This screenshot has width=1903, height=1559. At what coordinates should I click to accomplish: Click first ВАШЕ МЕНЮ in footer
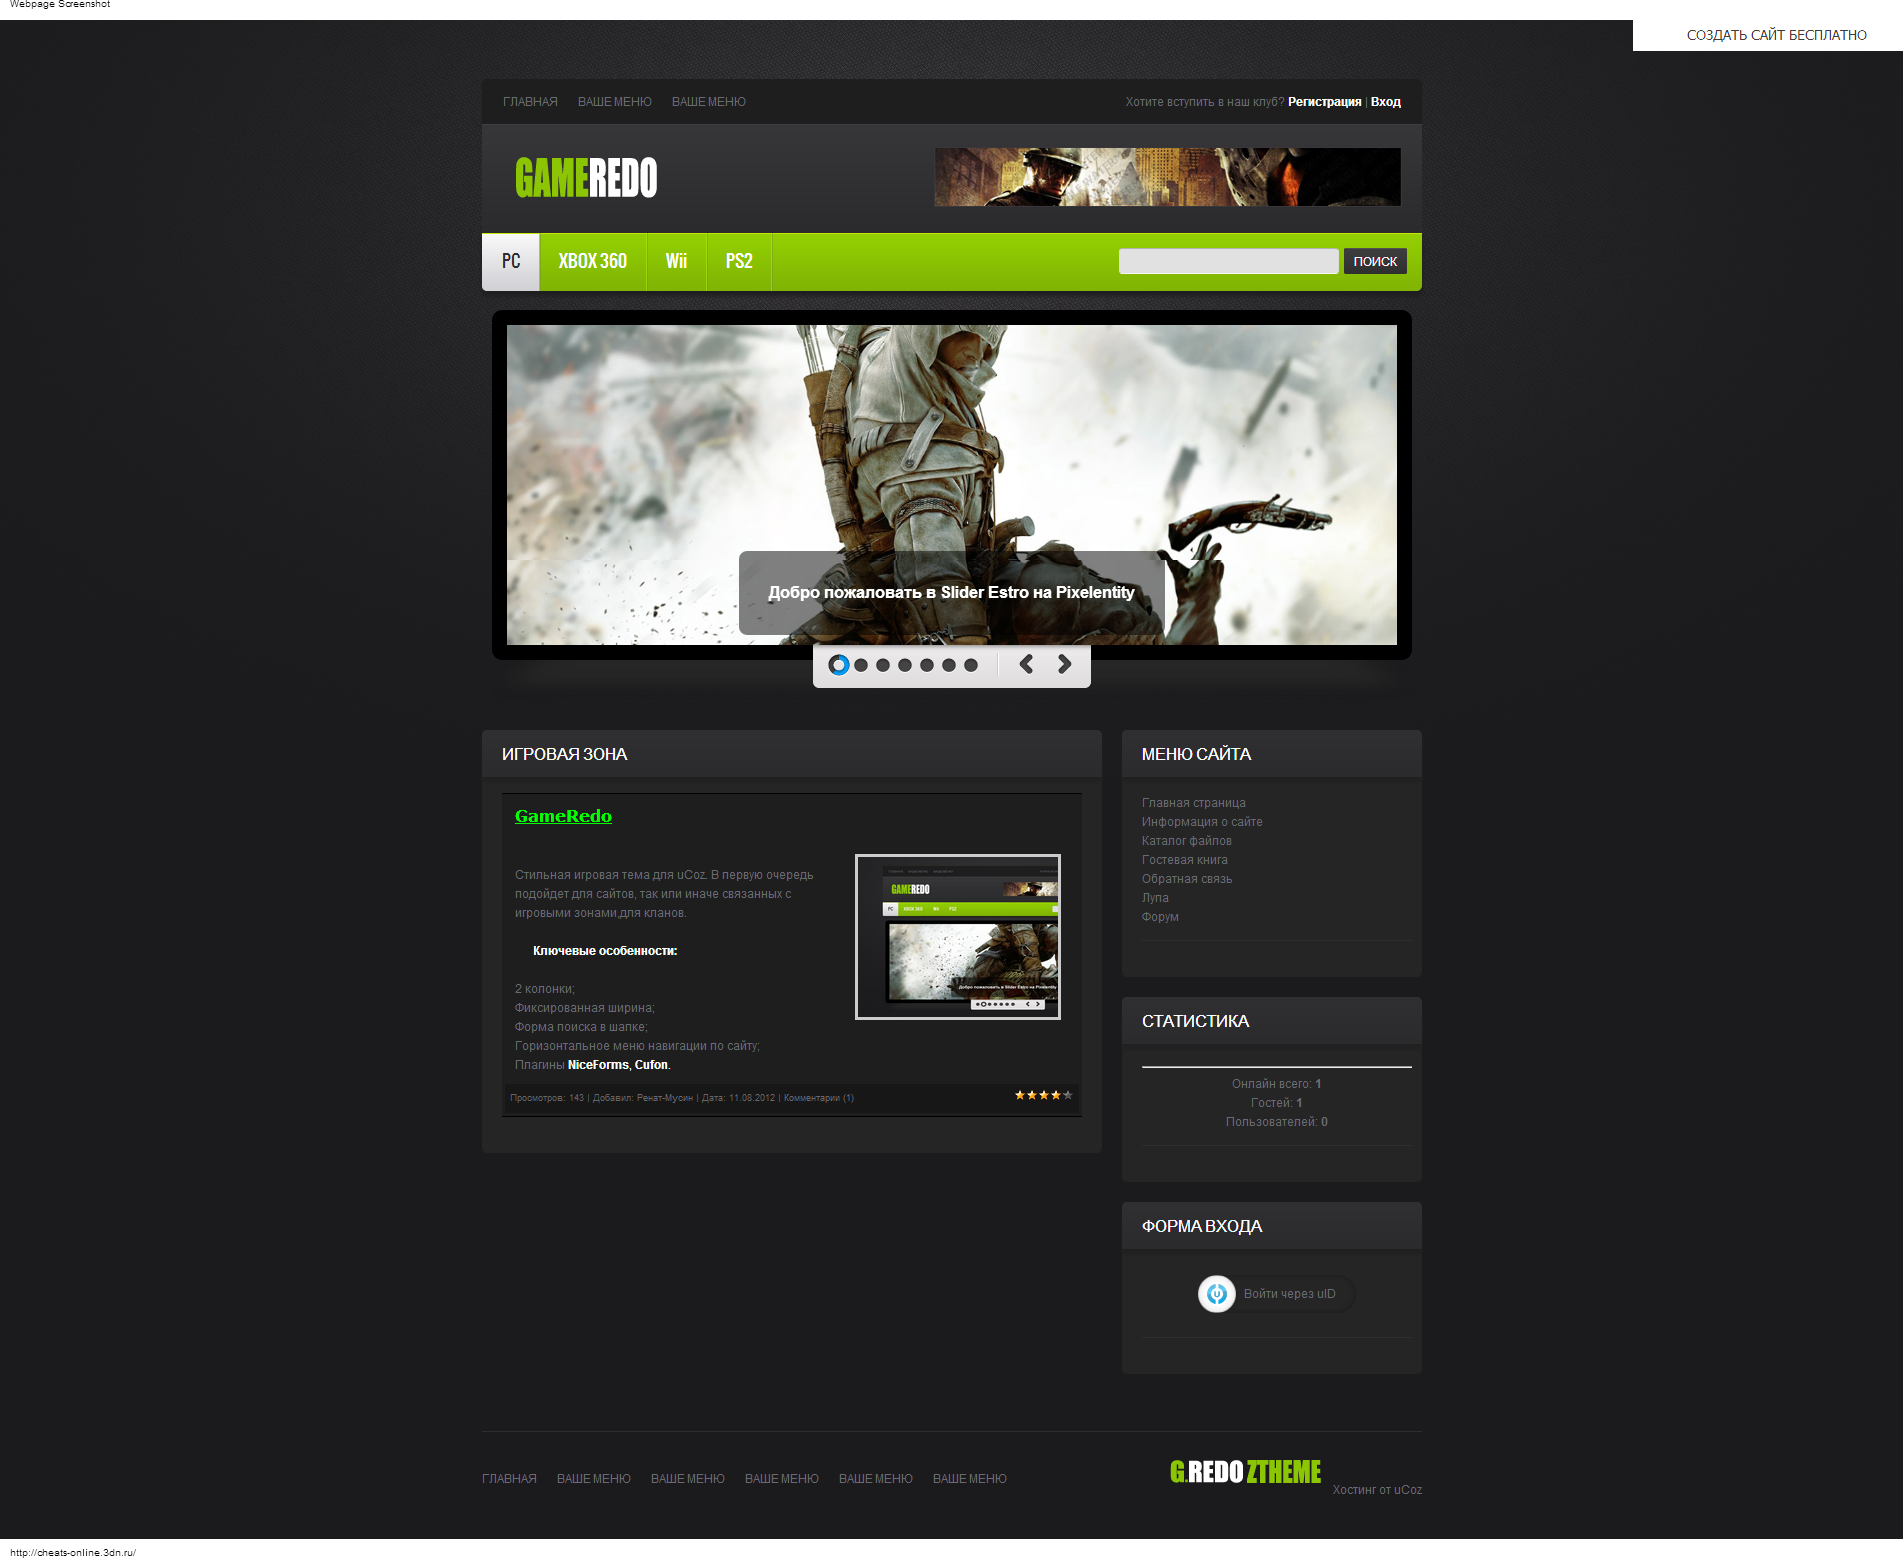[594, 1479]
